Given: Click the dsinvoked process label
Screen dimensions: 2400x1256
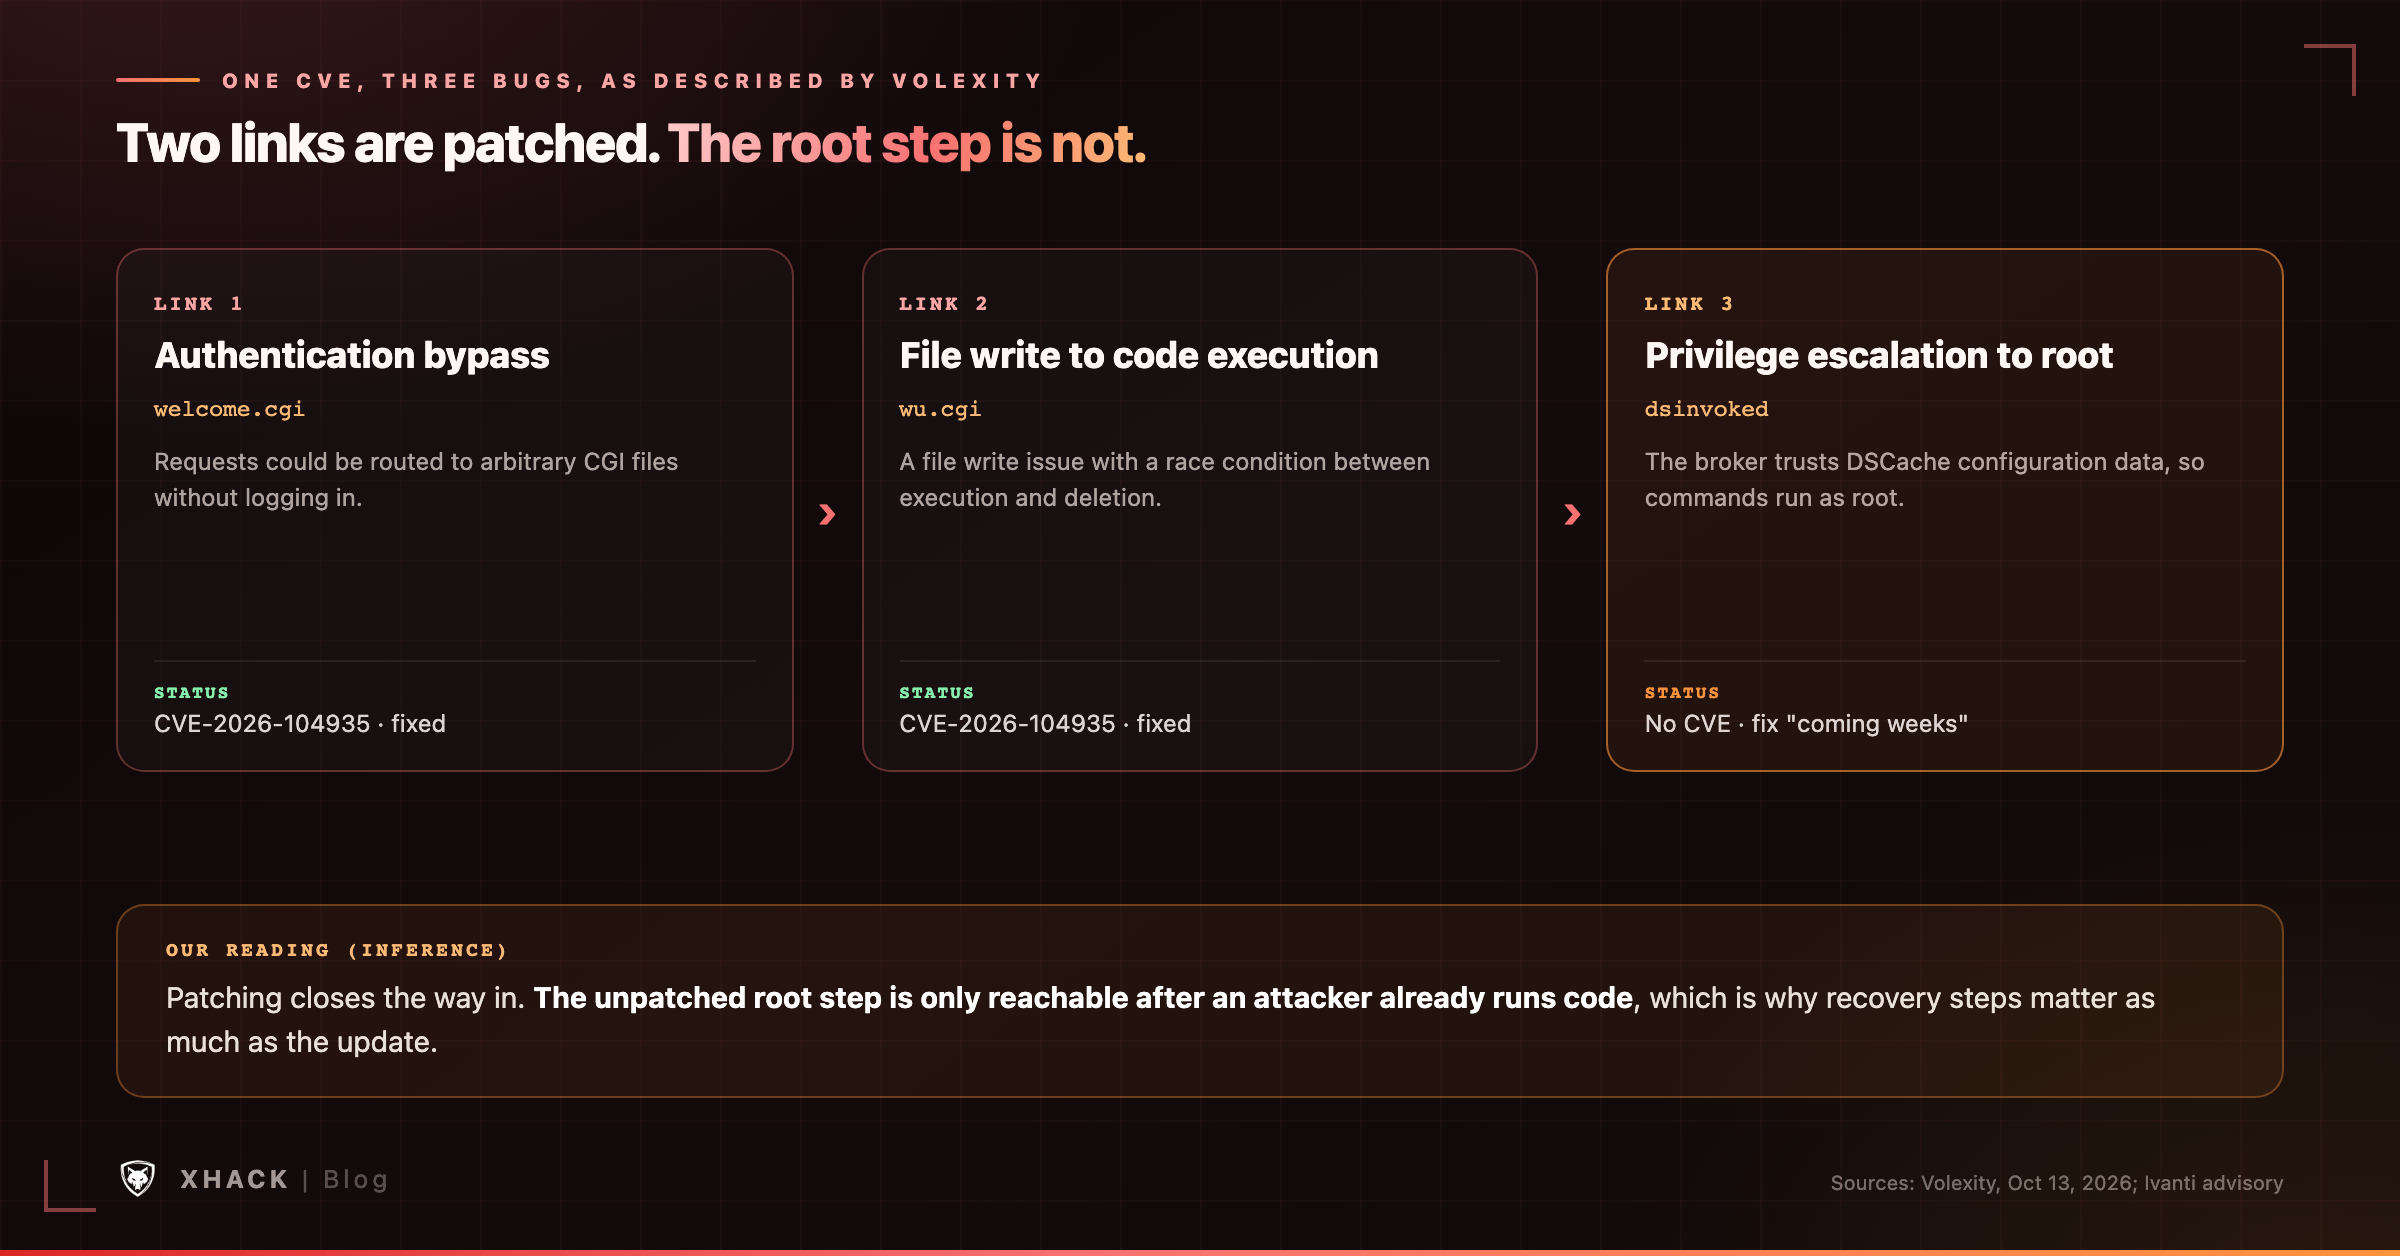Looking at the screenshot, I should click(1706, 409).
